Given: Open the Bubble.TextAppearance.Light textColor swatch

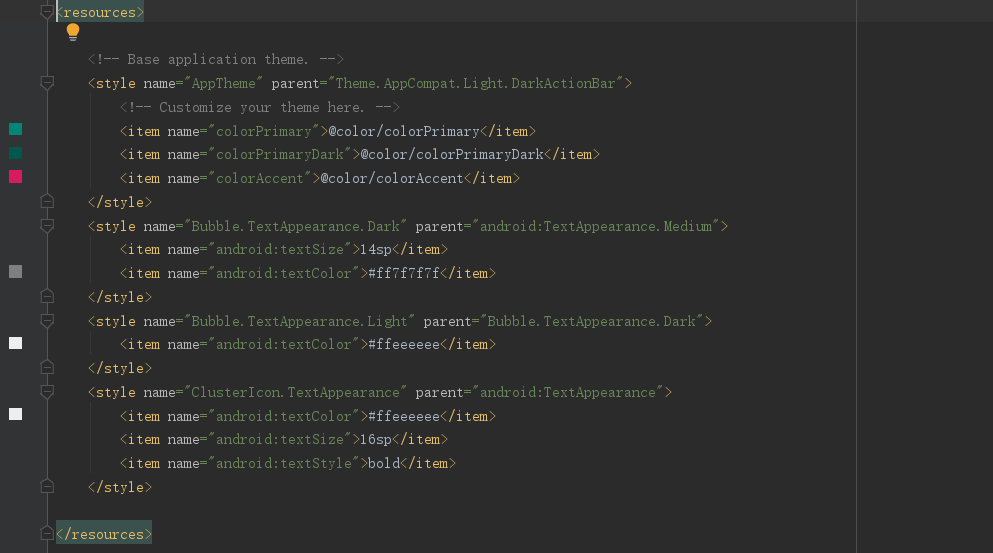Looking at the screenshot, I should tap(16, 343).
